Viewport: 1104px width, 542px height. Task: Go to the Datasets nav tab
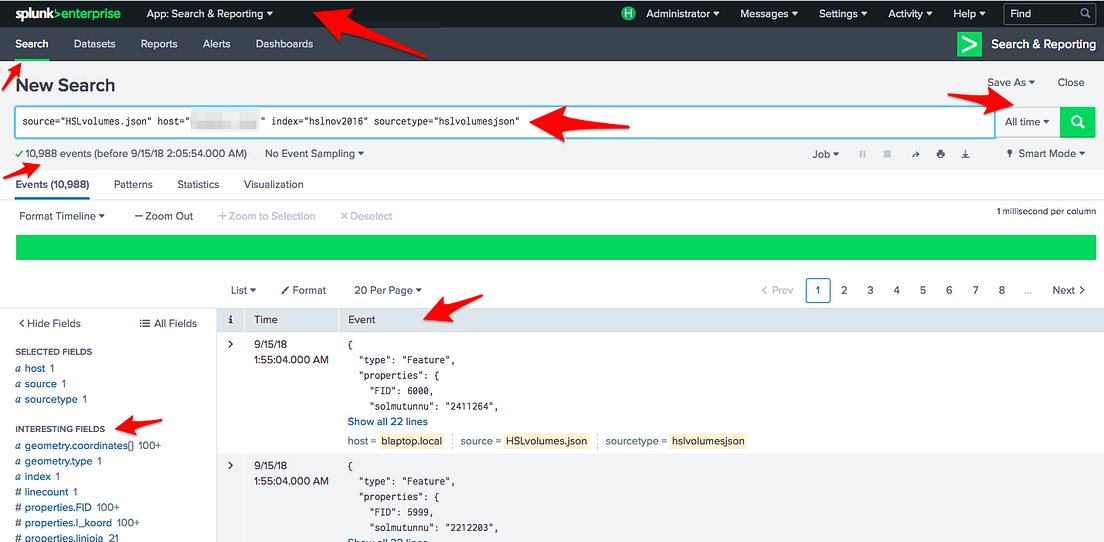click(x=94, y=44)
